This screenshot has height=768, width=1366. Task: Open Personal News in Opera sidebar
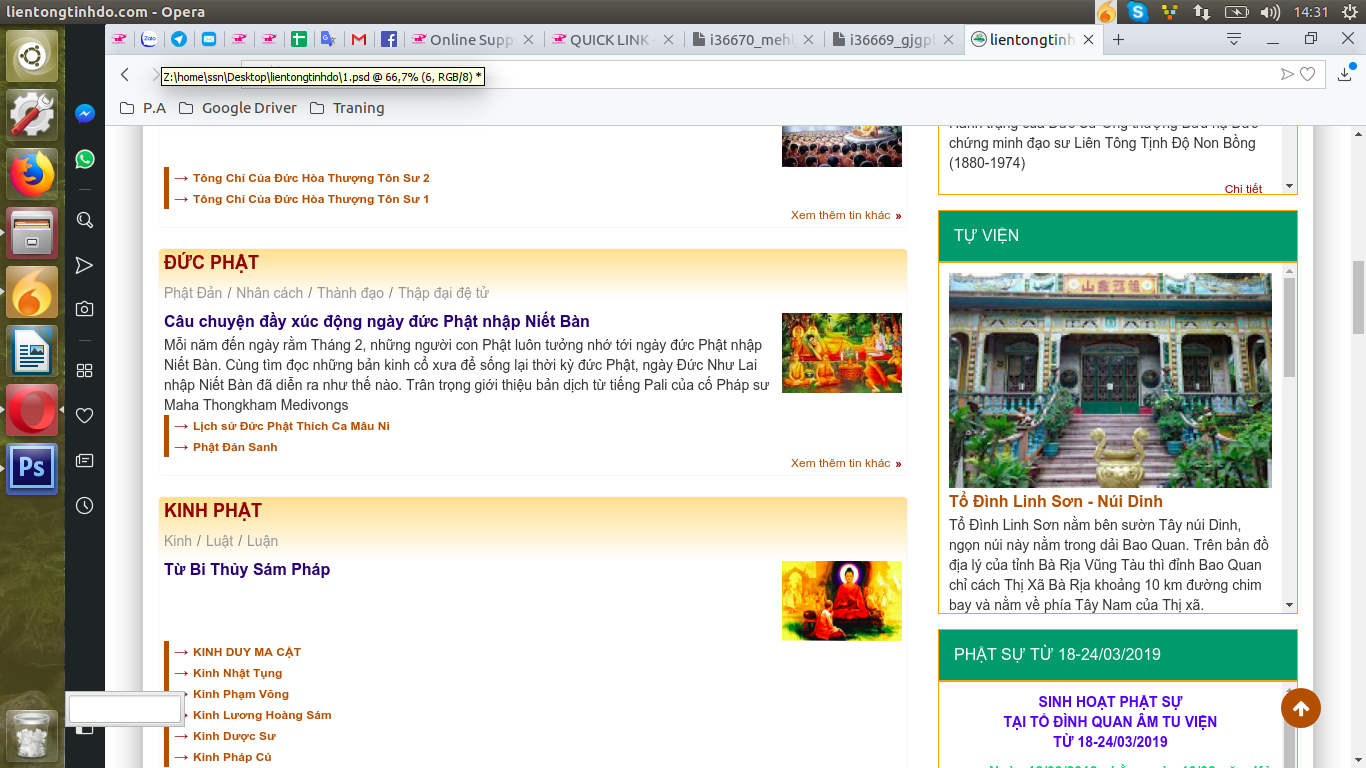point(85,460)
